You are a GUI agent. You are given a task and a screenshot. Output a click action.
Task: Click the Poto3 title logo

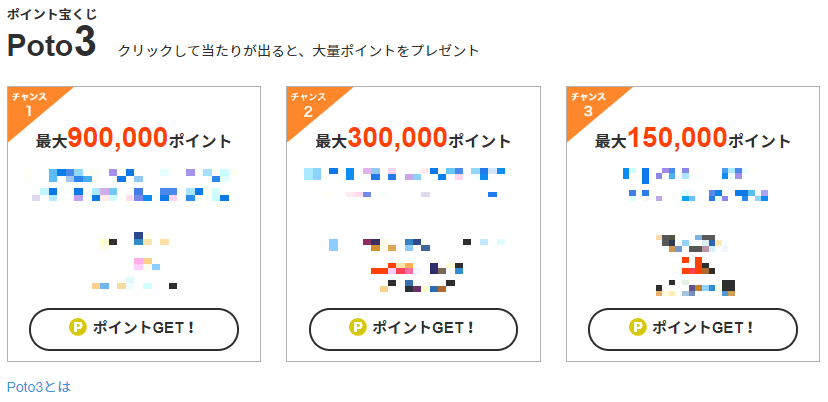pos(51,44)
